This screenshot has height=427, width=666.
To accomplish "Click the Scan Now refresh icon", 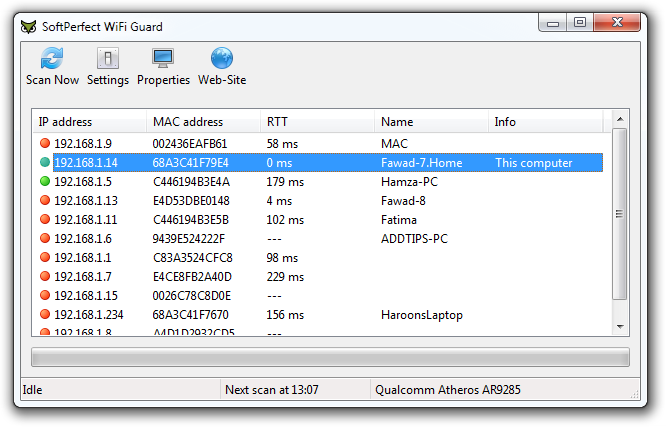I will [52, 58].
